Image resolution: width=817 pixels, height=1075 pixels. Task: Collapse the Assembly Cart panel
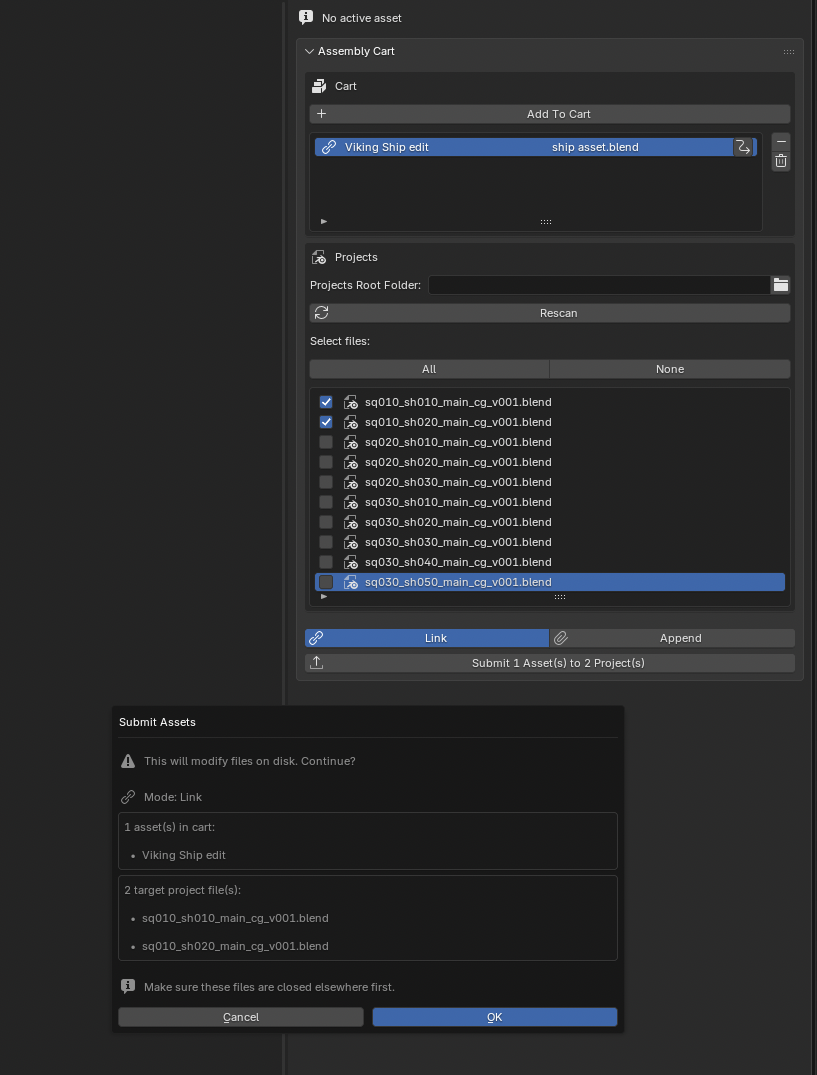click(x=309, y=51)
